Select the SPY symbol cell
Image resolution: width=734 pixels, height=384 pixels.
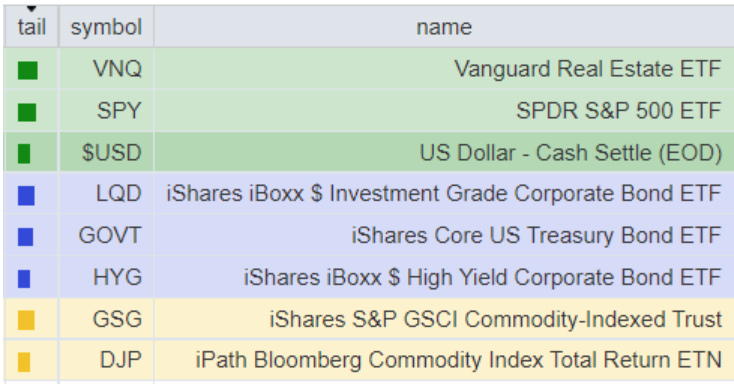tap(106, 111)
